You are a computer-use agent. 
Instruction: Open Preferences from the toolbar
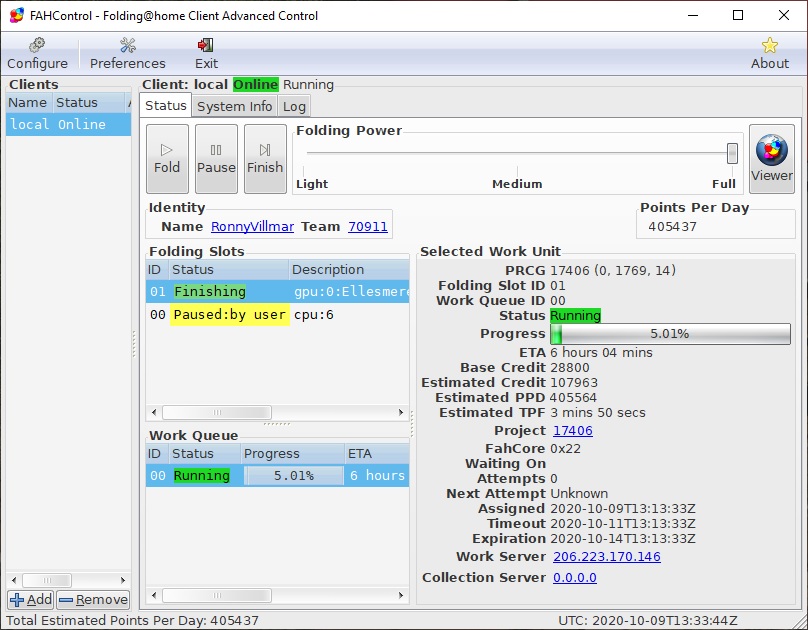click(127, 54)
